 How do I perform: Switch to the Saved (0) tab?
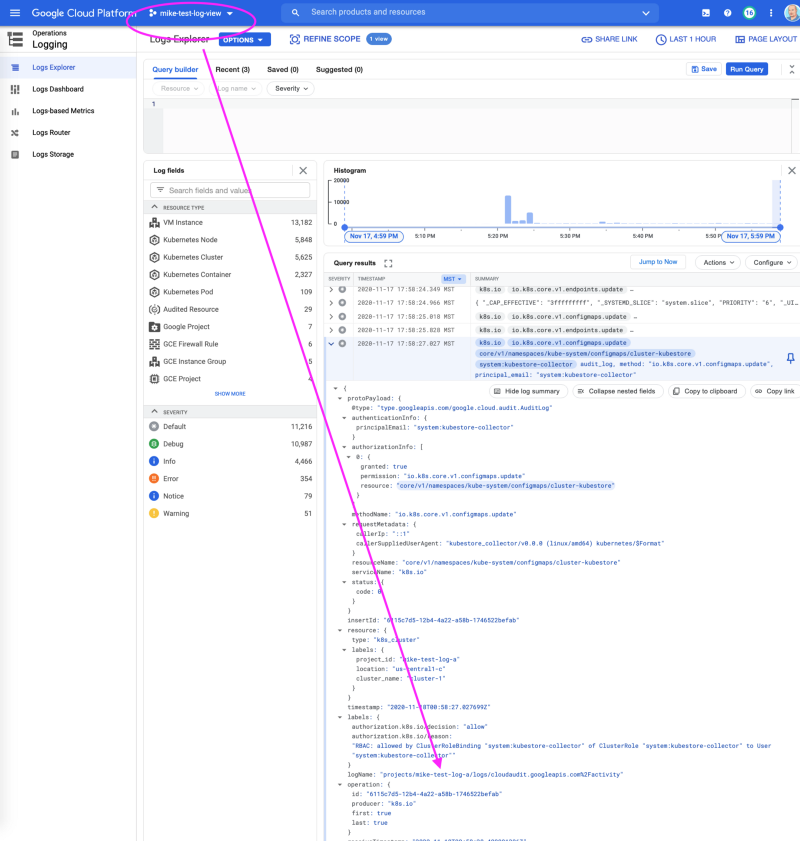pyautogui.click(x=283, y=70)
